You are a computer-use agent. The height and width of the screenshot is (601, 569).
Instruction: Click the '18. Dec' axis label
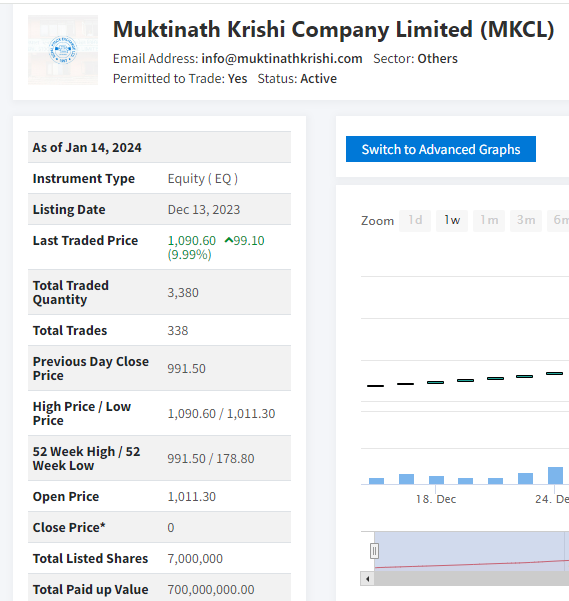pos(436,499)
